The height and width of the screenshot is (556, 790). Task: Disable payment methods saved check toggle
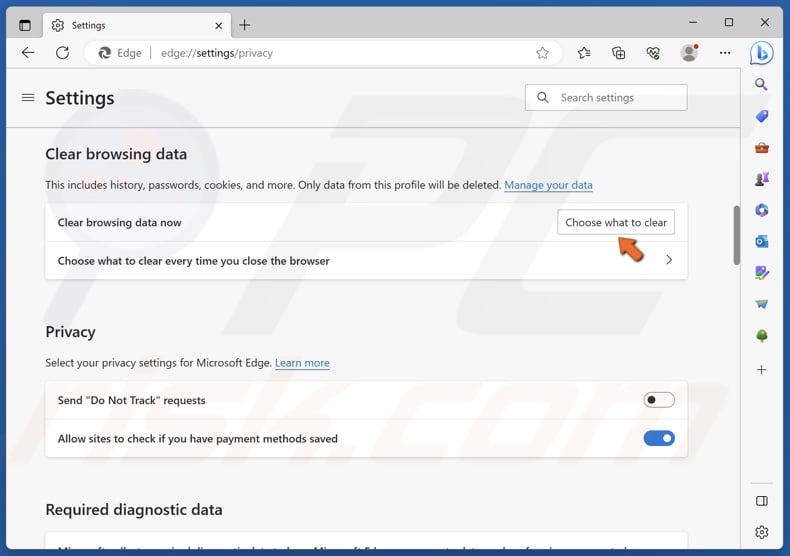(x=659, y=438)
